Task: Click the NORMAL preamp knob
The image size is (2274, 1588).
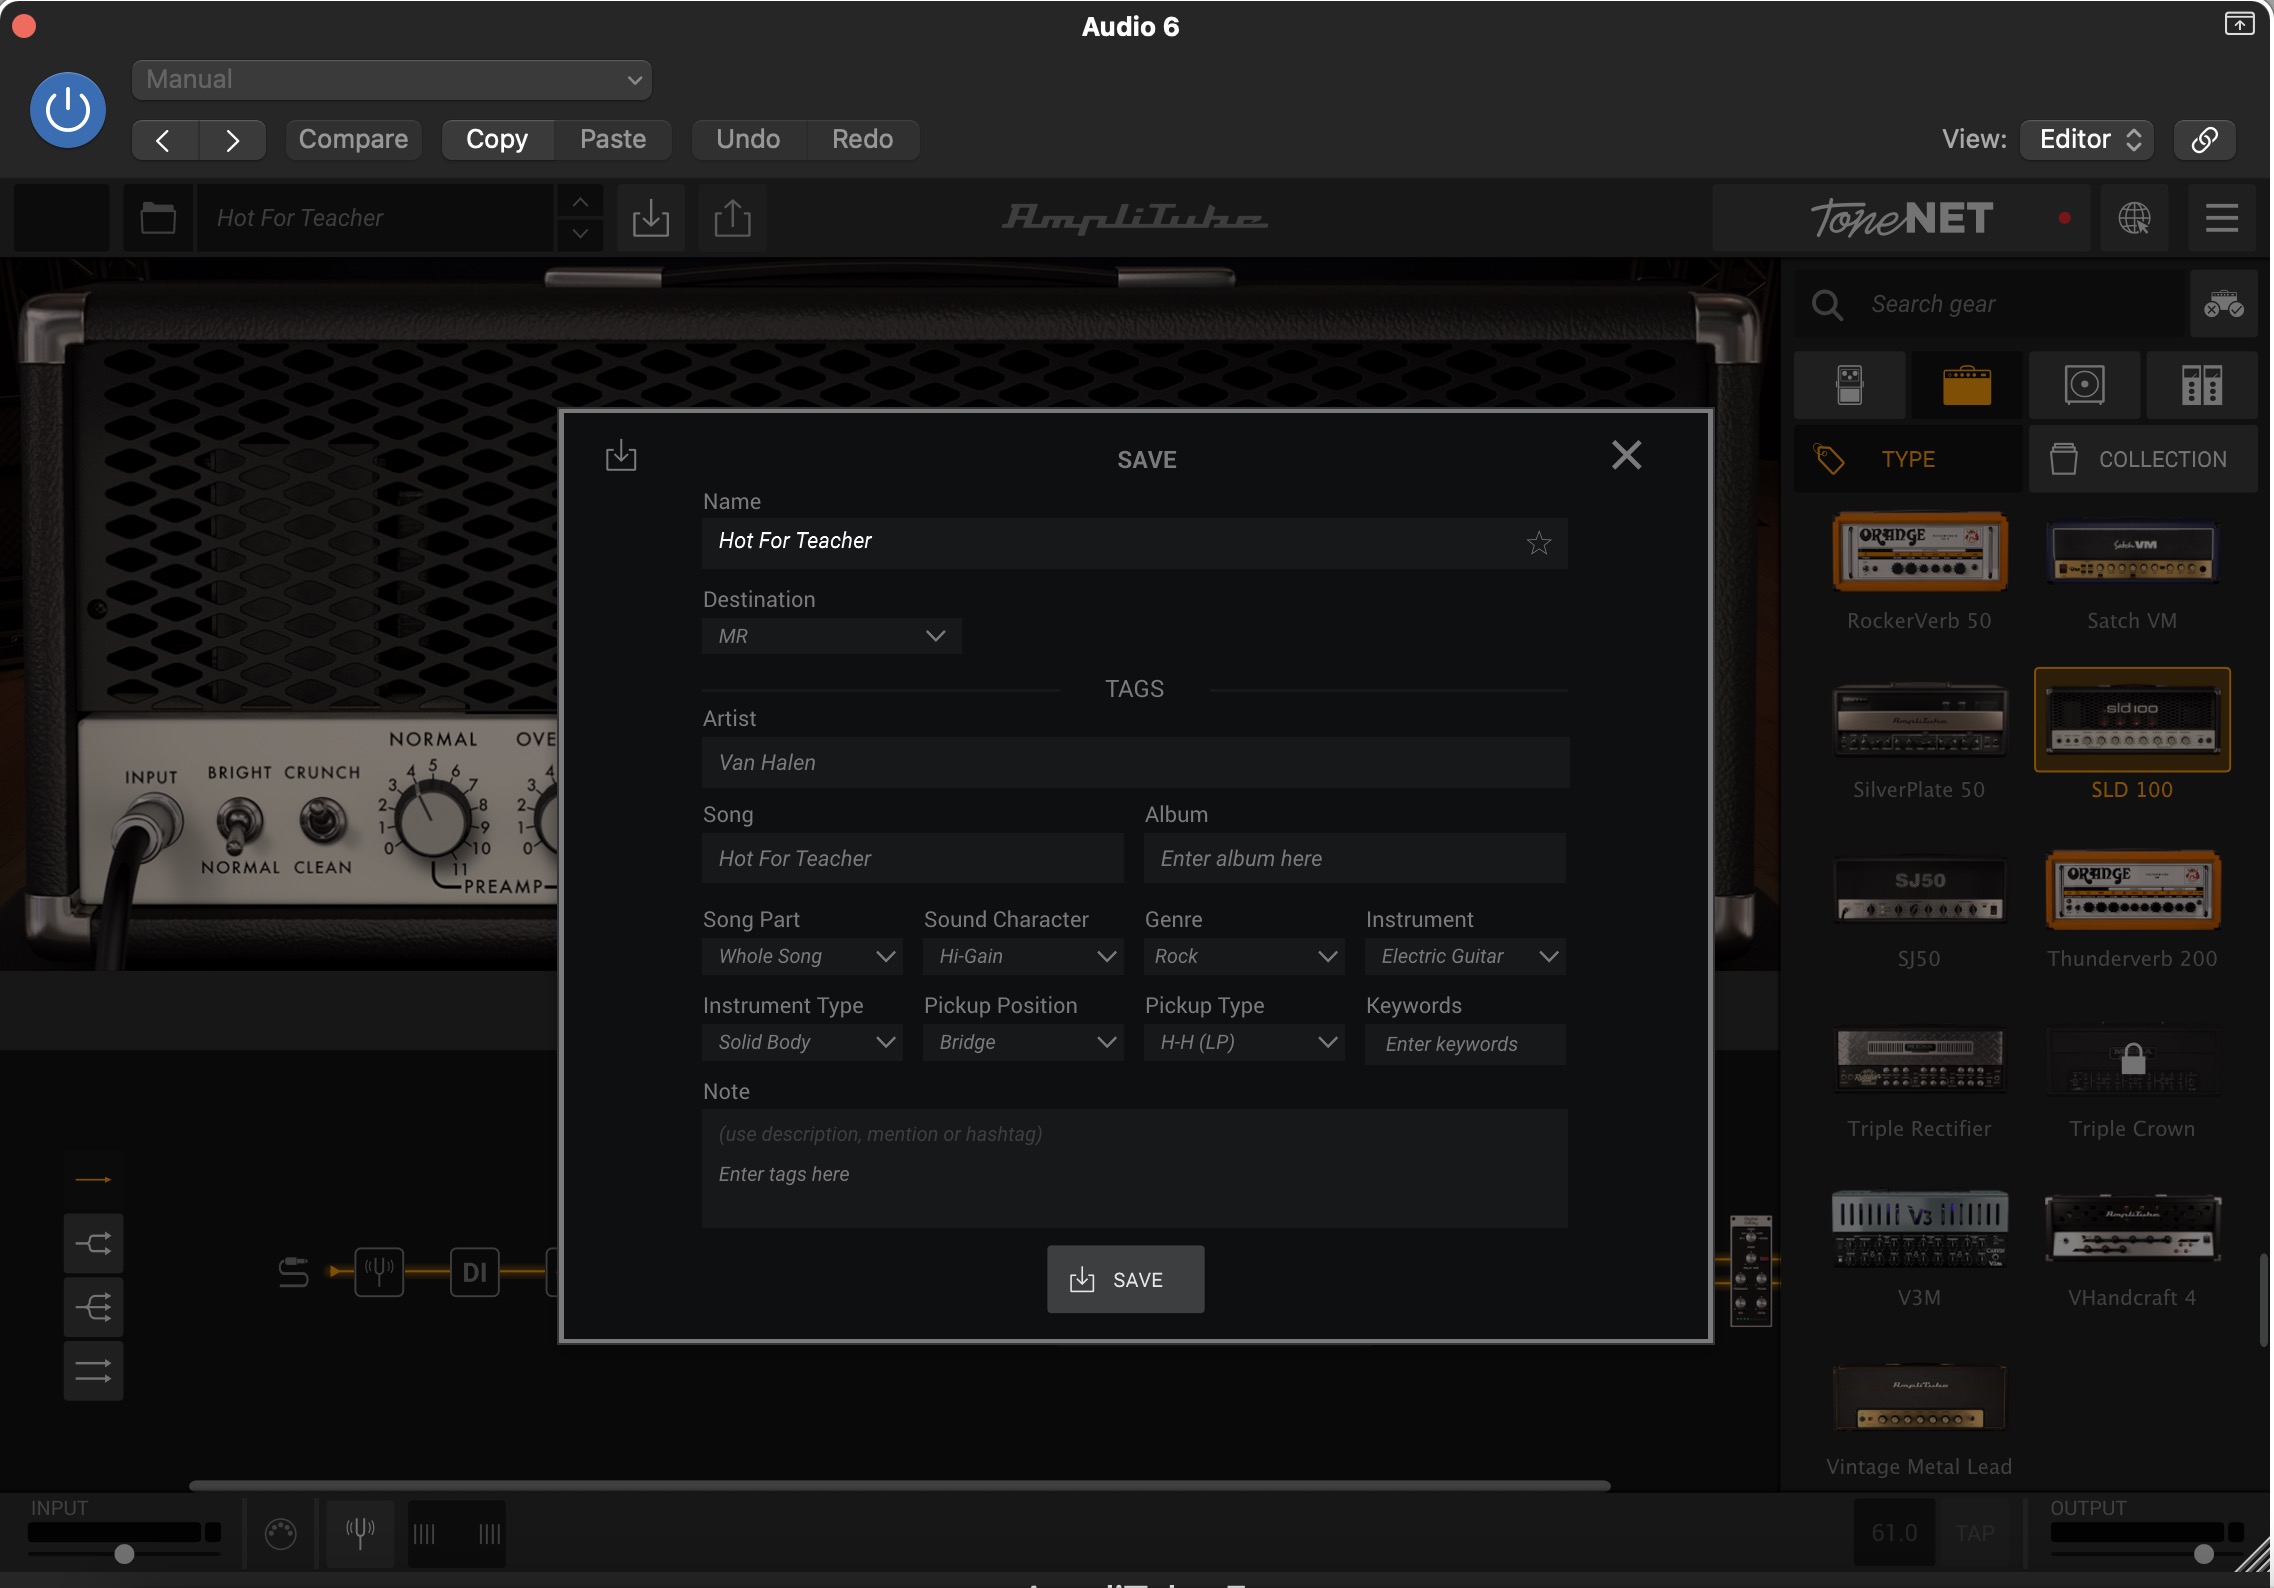Action: pyautogui.click(x=432, y=820)
